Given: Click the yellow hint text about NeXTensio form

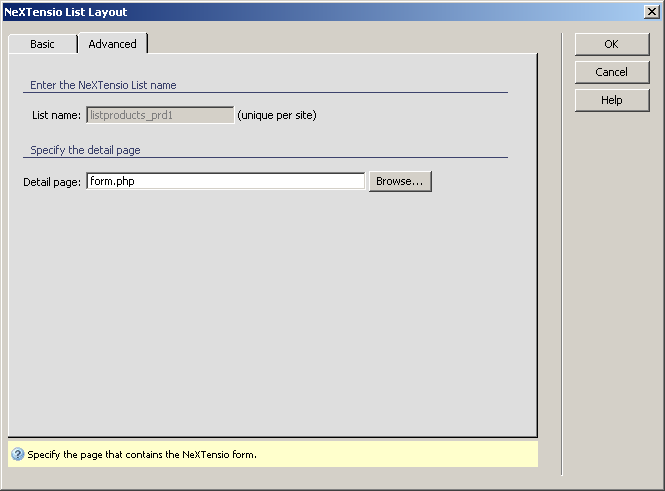Looking at the screenshot, I should (142, 455).
